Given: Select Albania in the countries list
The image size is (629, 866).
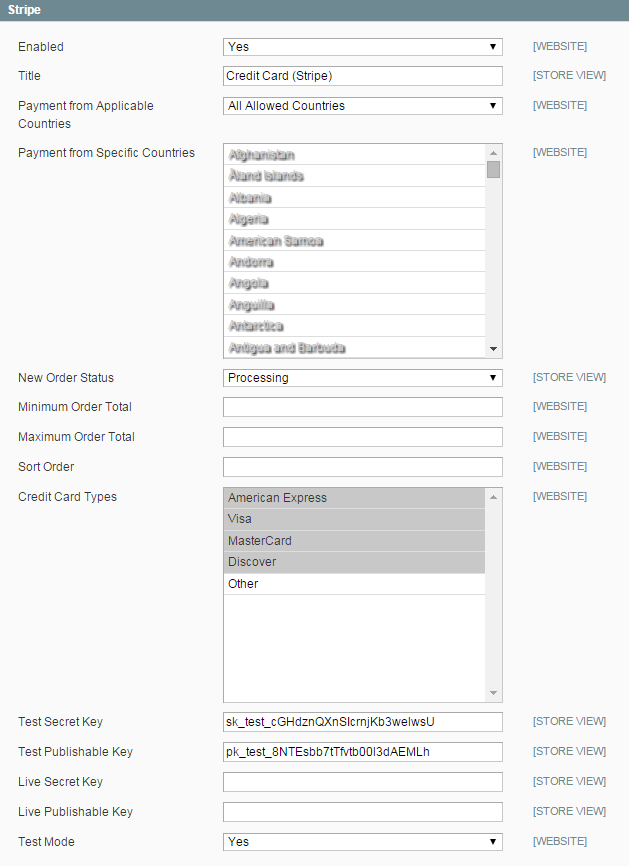Looking at the screenshot, I should (355, 197).
